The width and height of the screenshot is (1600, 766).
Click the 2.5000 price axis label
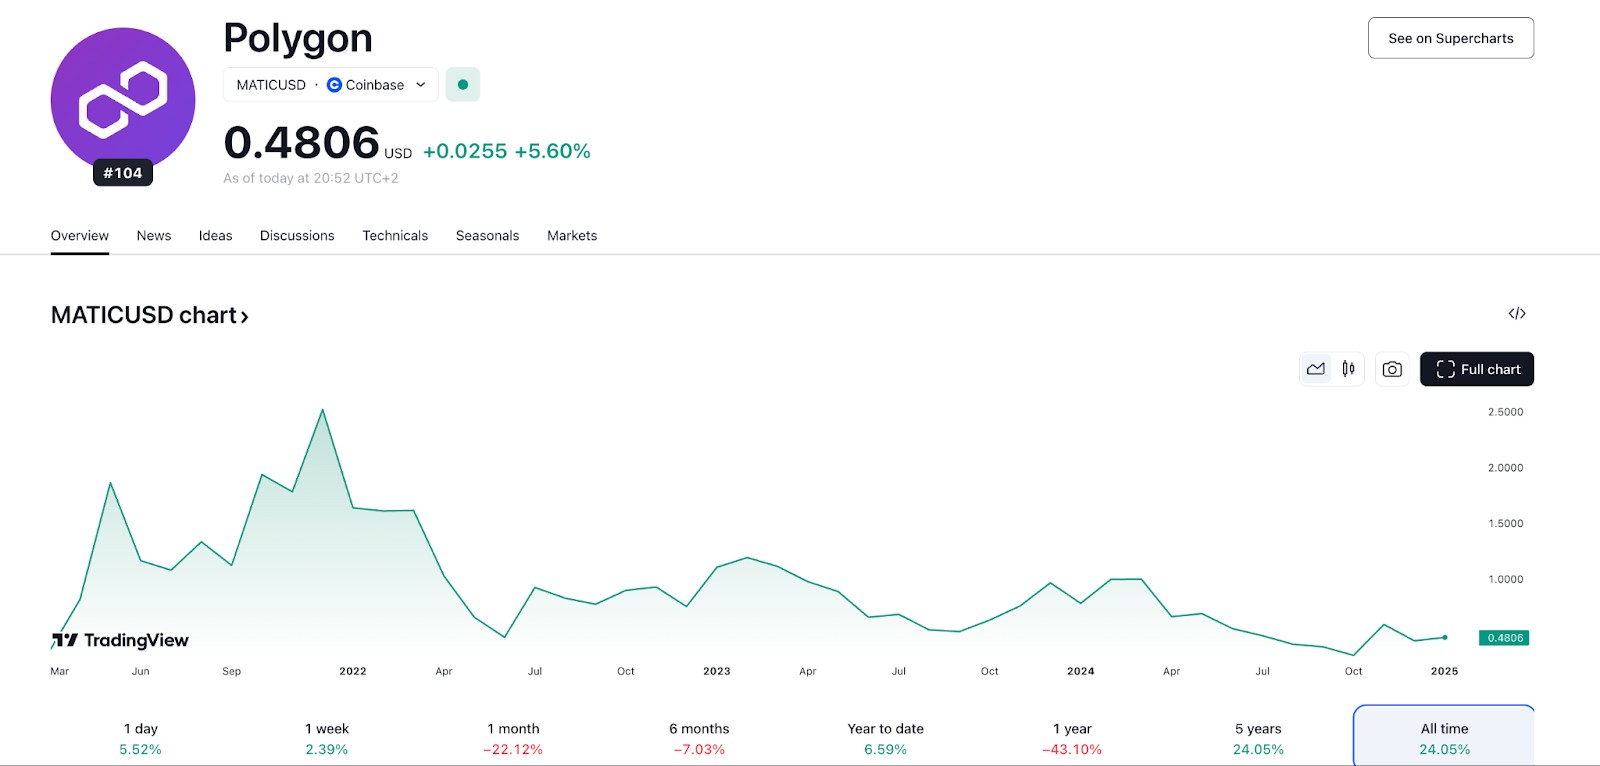(1505, 412)
